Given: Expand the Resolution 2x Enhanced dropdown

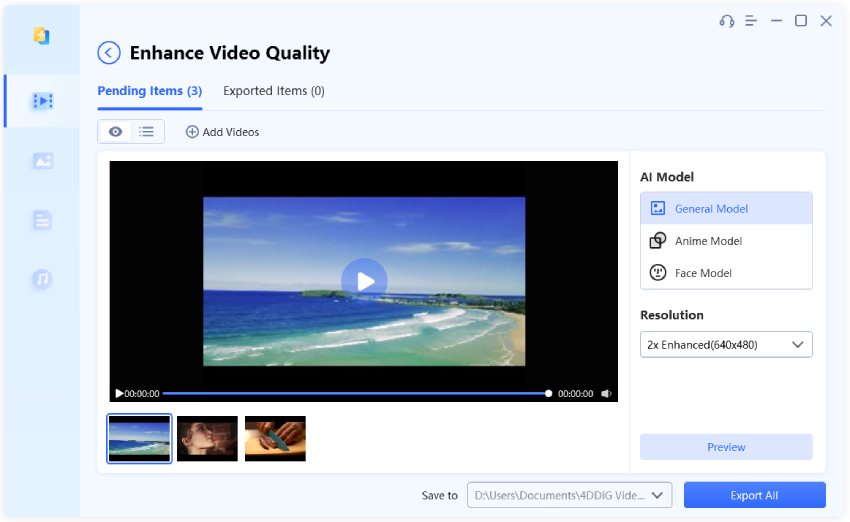Looking at the screenshot, I should click(x=726, y=345).
